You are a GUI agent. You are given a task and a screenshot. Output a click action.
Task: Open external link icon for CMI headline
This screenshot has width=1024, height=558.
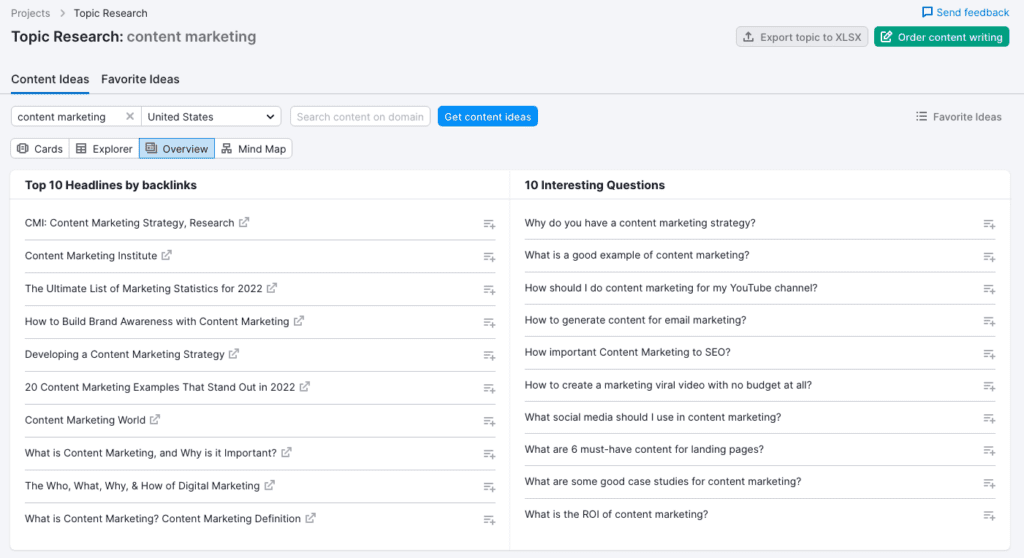[244, 222]
